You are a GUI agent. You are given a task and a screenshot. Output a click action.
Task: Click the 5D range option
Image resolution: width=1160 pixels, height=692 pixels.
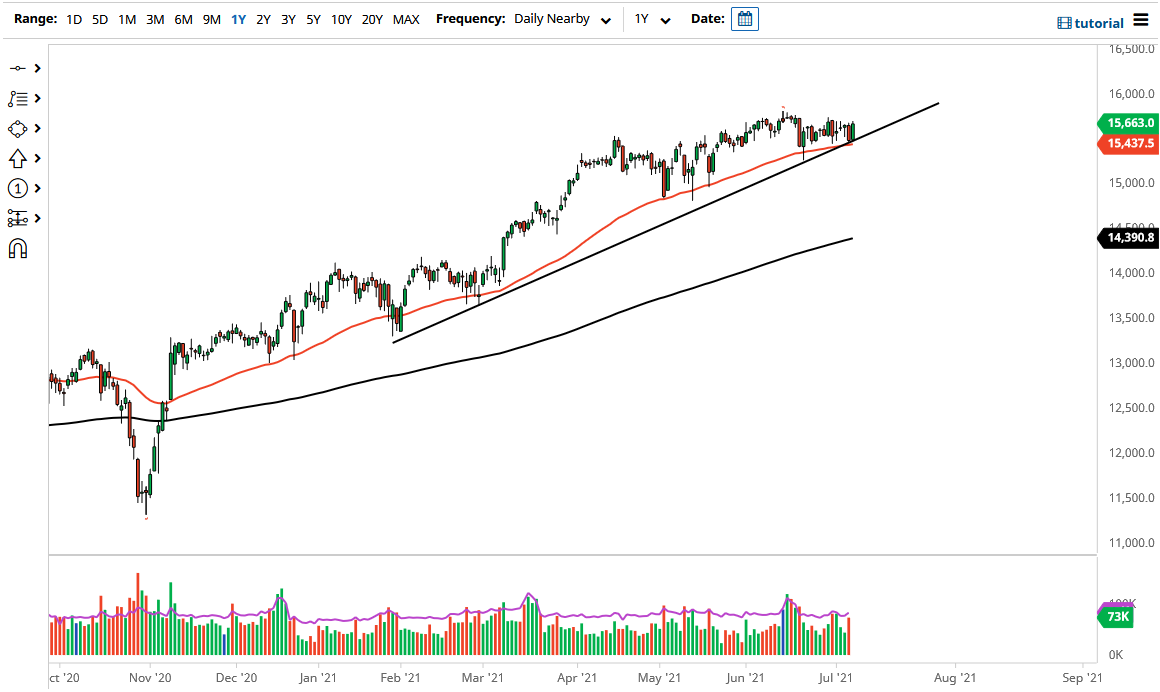(99, 19)
